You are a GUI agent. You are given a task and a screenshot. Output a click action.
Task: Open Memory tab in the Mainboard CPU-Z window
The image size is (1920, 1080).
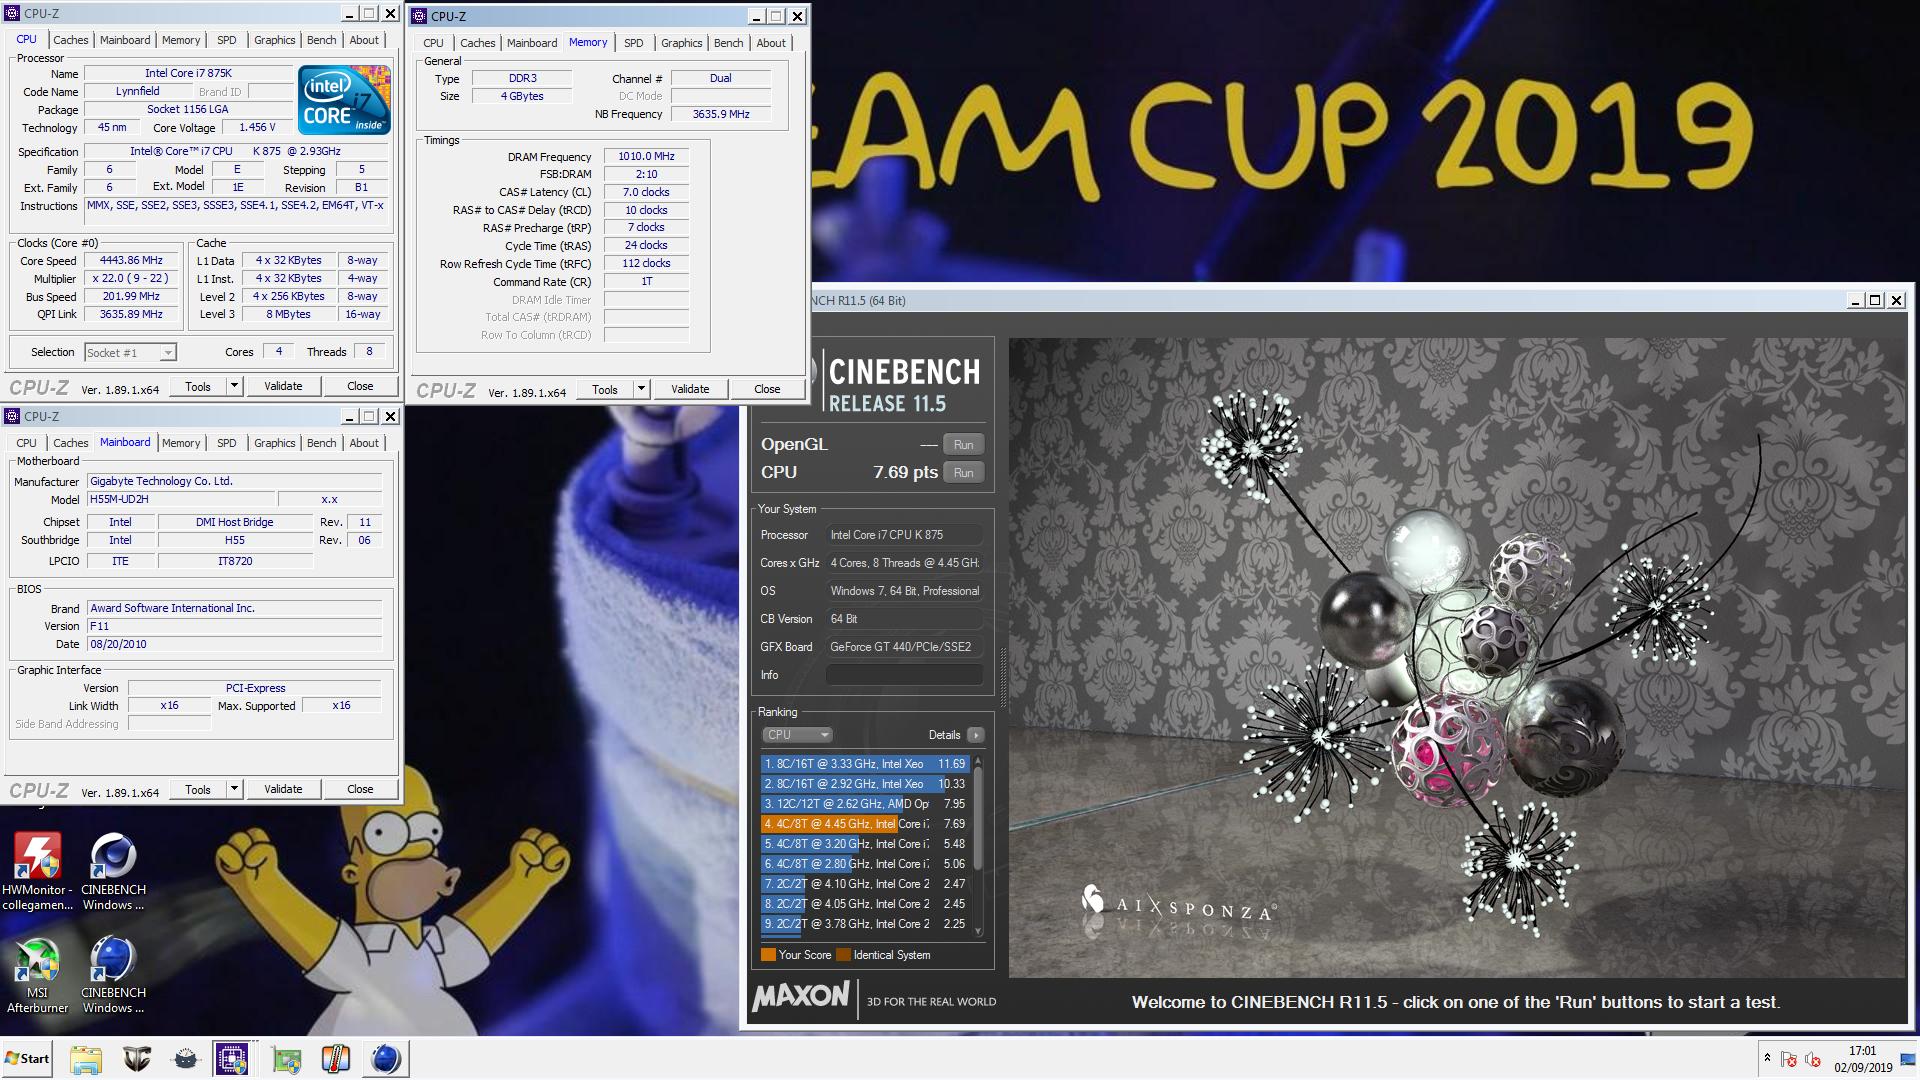(x=181, y=443)
